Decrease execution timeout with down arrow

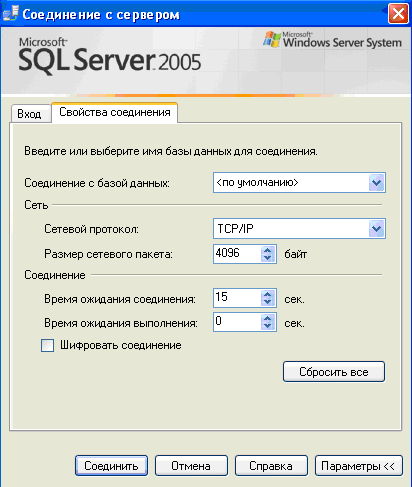pyautogui.click(x=267, y=326)
